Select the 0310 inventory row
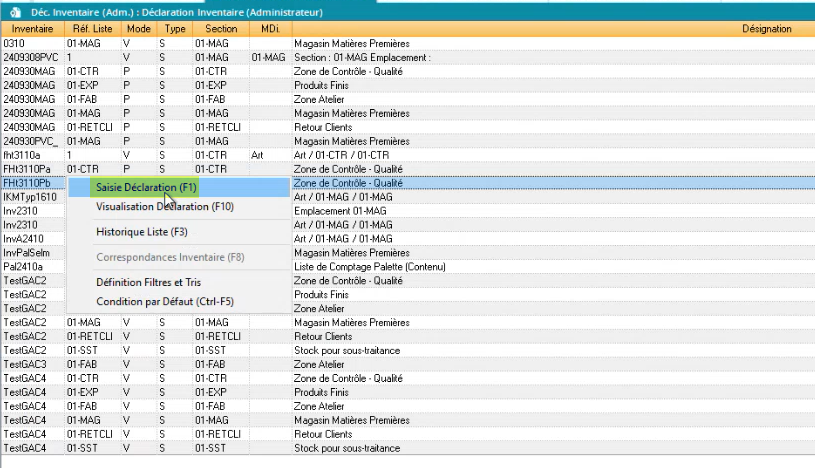Image resolution: width=815 pixels, height=468 pixels. point(30,44)
